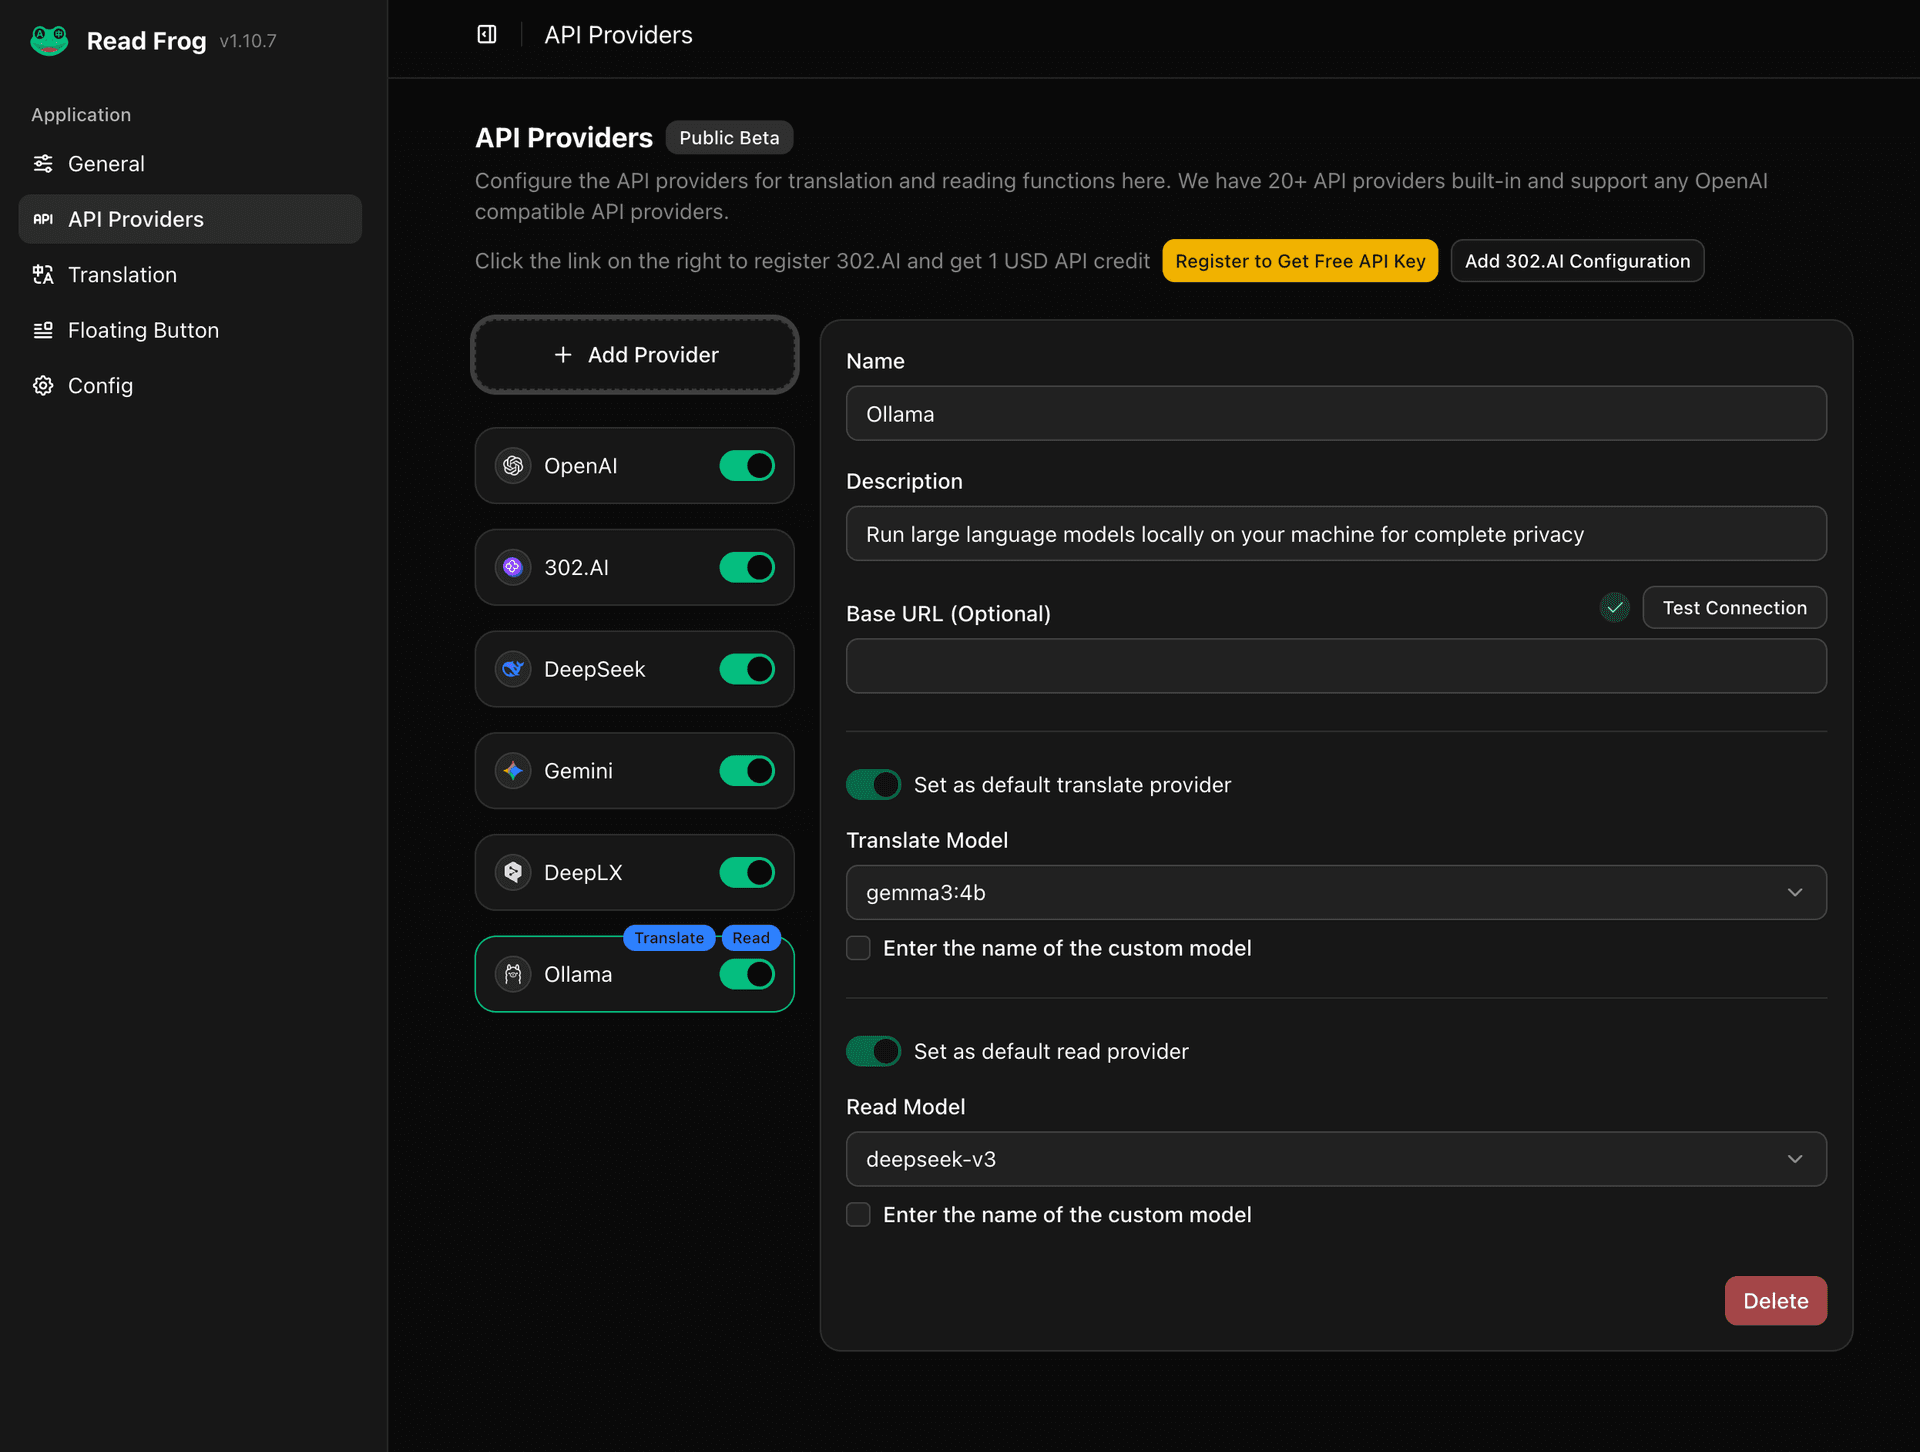Click the DeepSeek whale logo icon
Image resolution: width=1920 pixels, height=1452 pixels.
[x=513, y=669]
